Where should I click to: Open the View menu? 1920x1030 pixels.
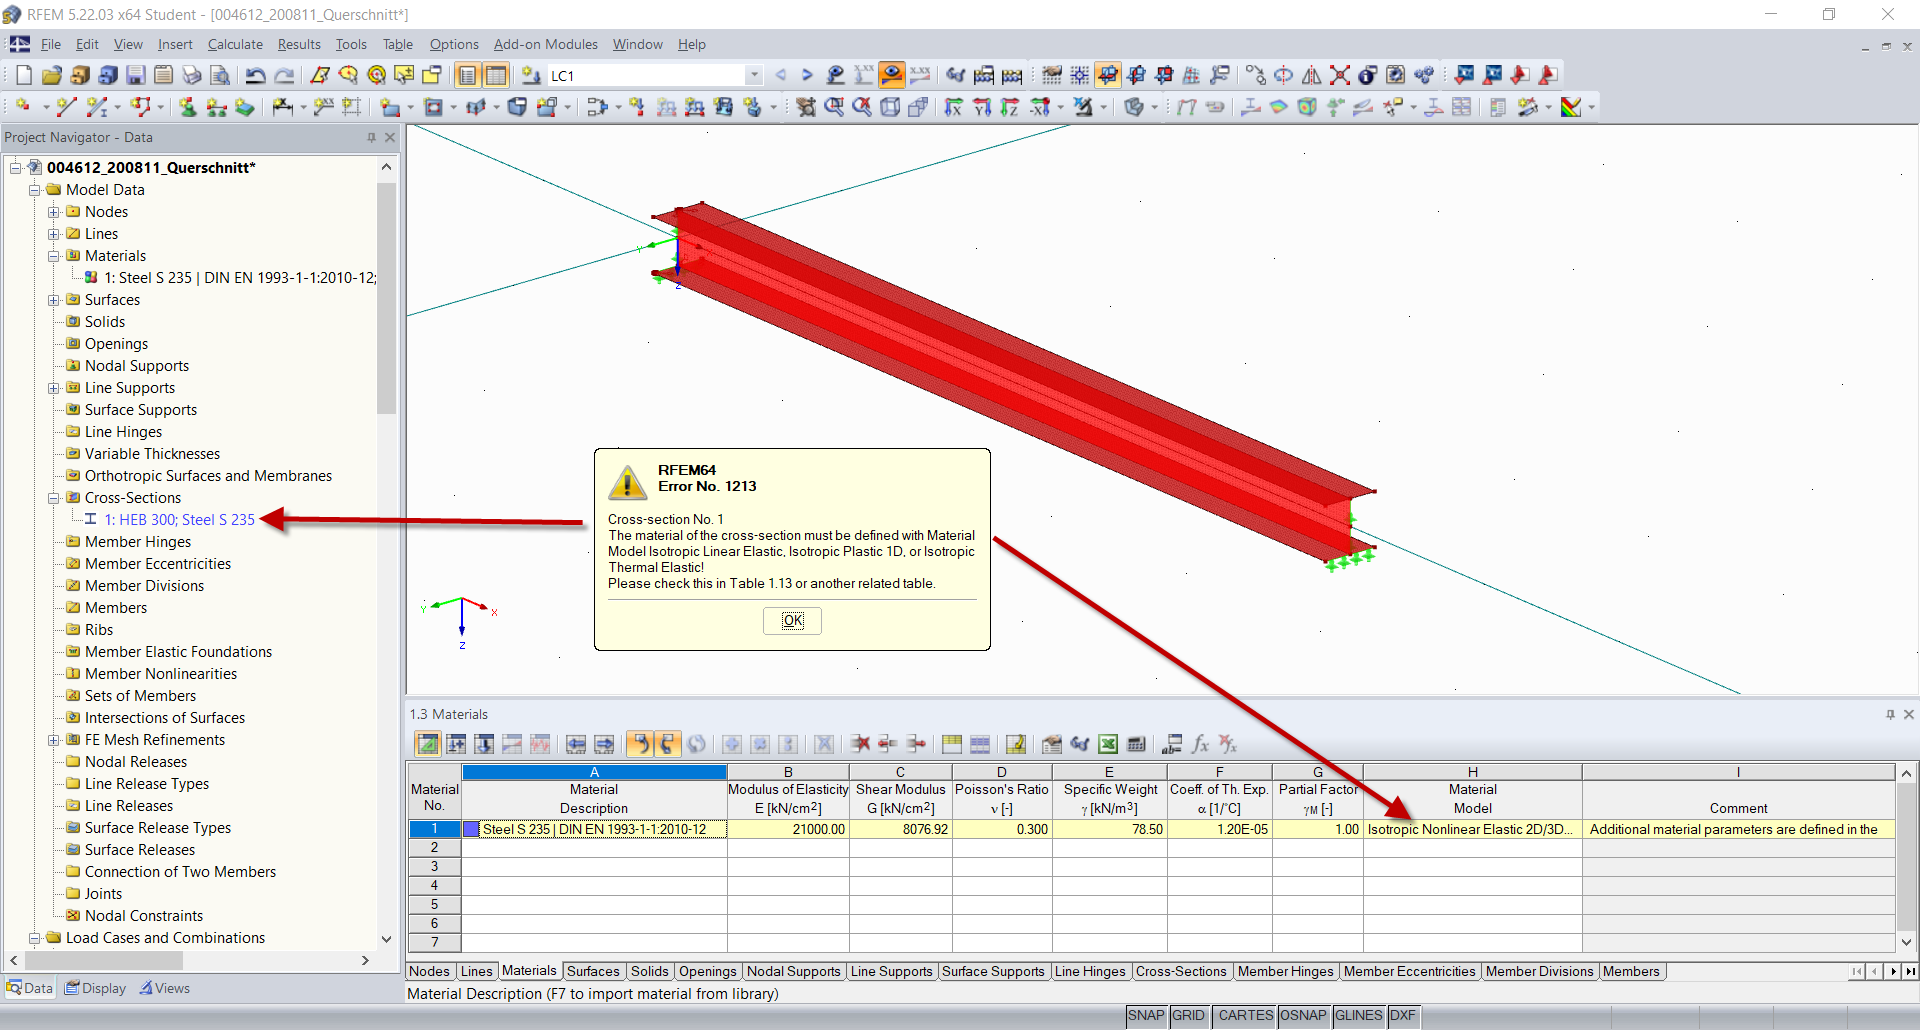[128, 44]
